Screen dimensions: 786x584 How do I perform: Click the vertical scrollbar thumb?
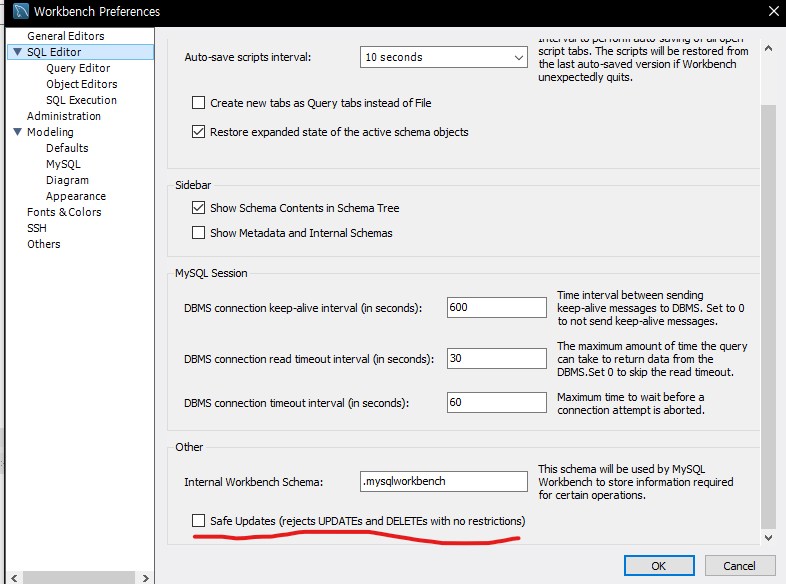coord(768,317)
